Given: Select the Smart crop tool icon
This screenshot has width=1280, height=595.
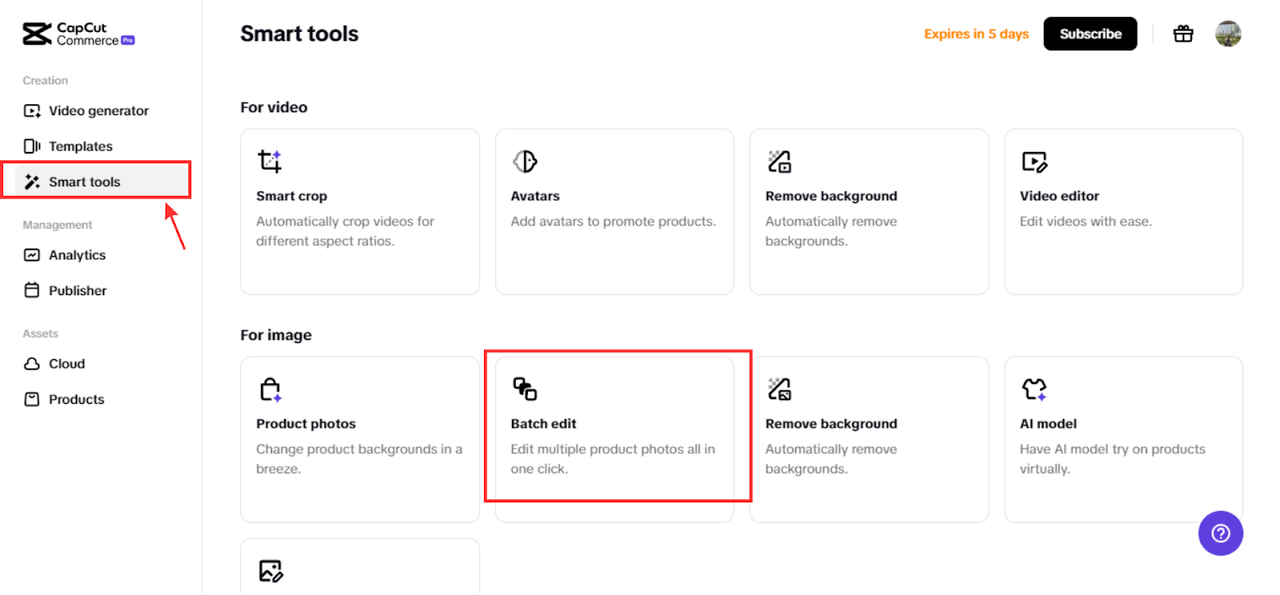Looking at the screenshot, I should click(x=268, y=160).
